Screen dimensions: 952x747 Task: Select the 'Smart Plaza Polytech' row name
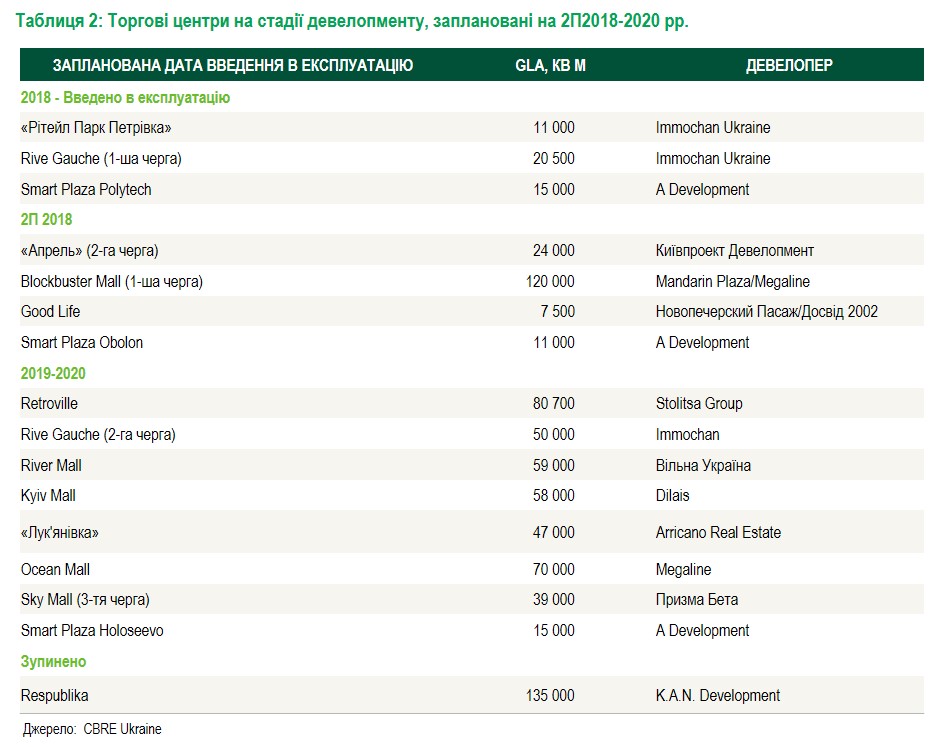[86, 189]
